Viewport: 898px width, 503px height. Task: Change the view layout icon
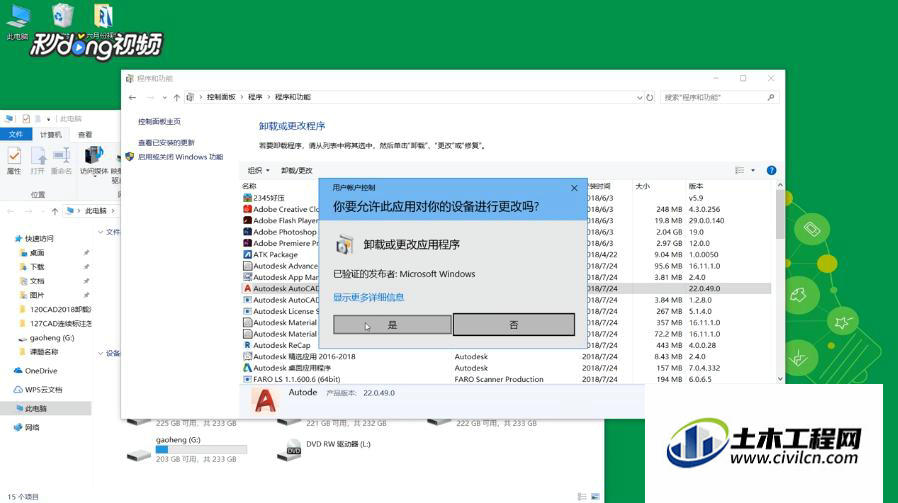[x=739, y=170]
